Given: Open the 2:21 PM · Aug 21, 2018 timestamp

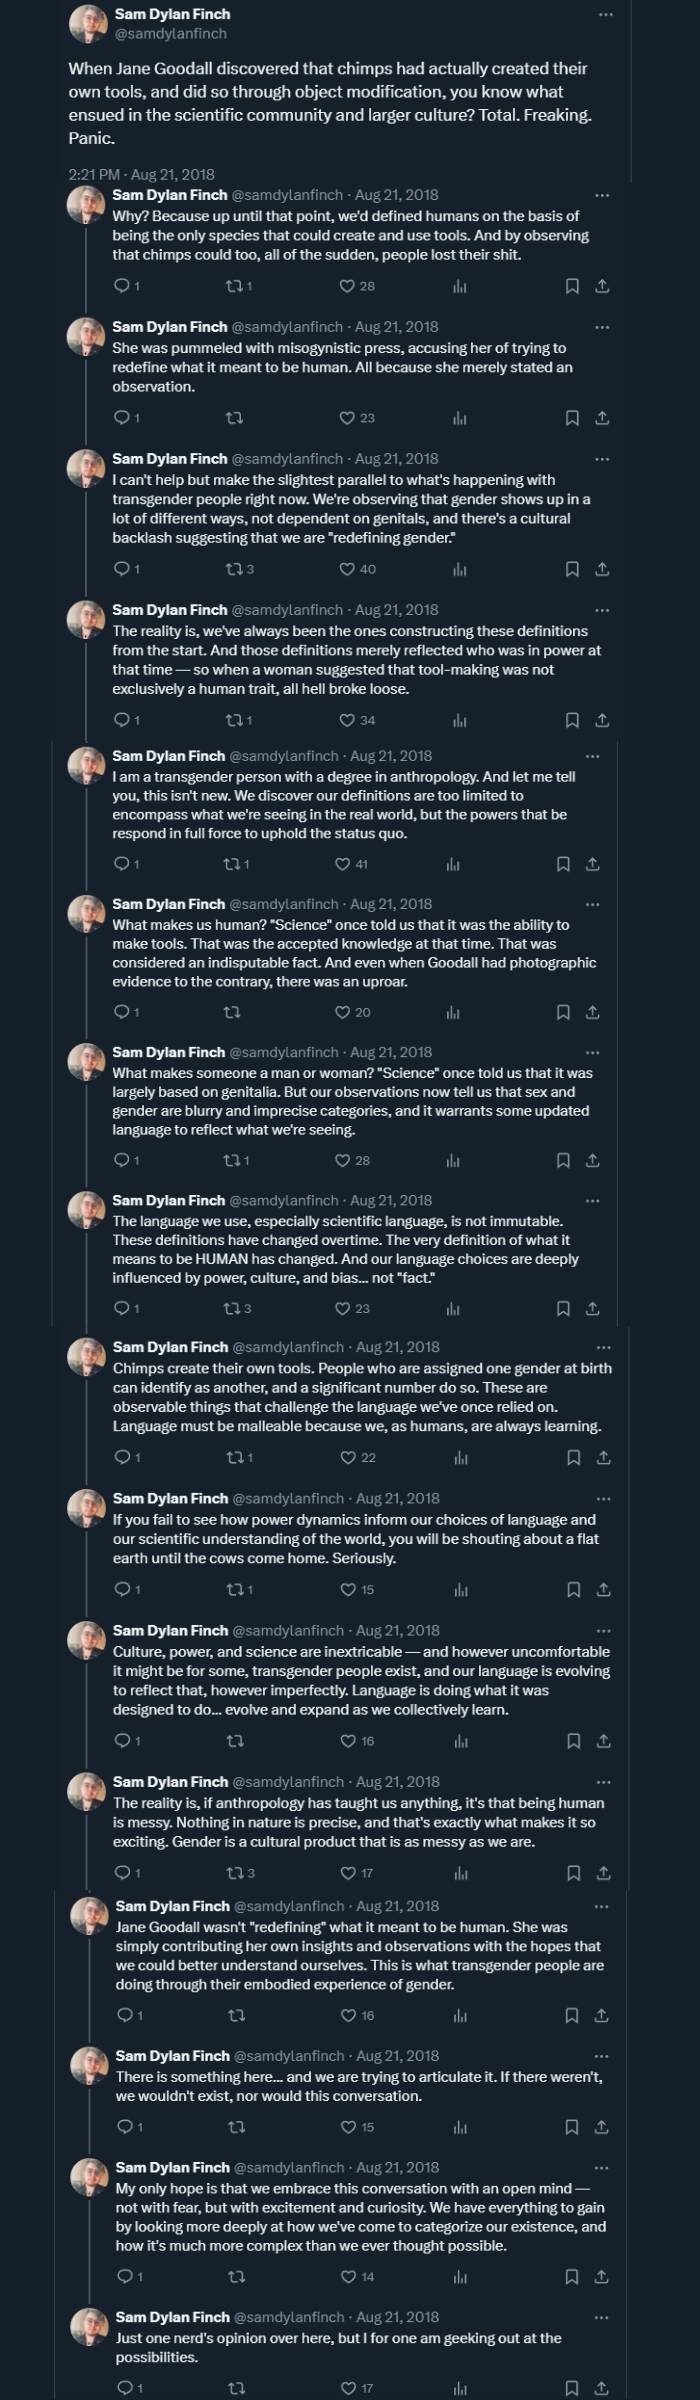Looking at the screenshot, I should (x=141, y=174).
